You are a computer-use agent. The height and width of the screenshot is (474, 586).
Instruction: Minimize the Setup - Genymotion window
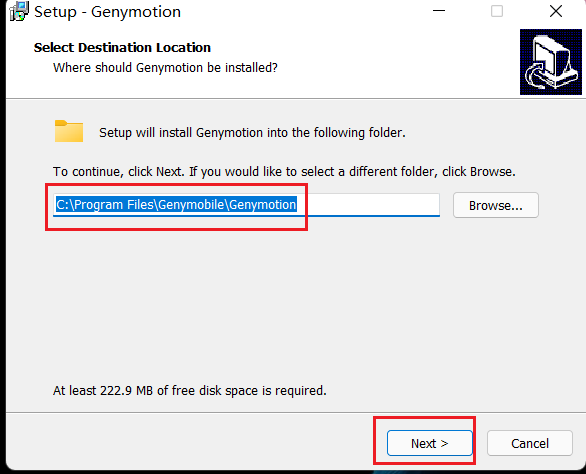coord(439,11)
